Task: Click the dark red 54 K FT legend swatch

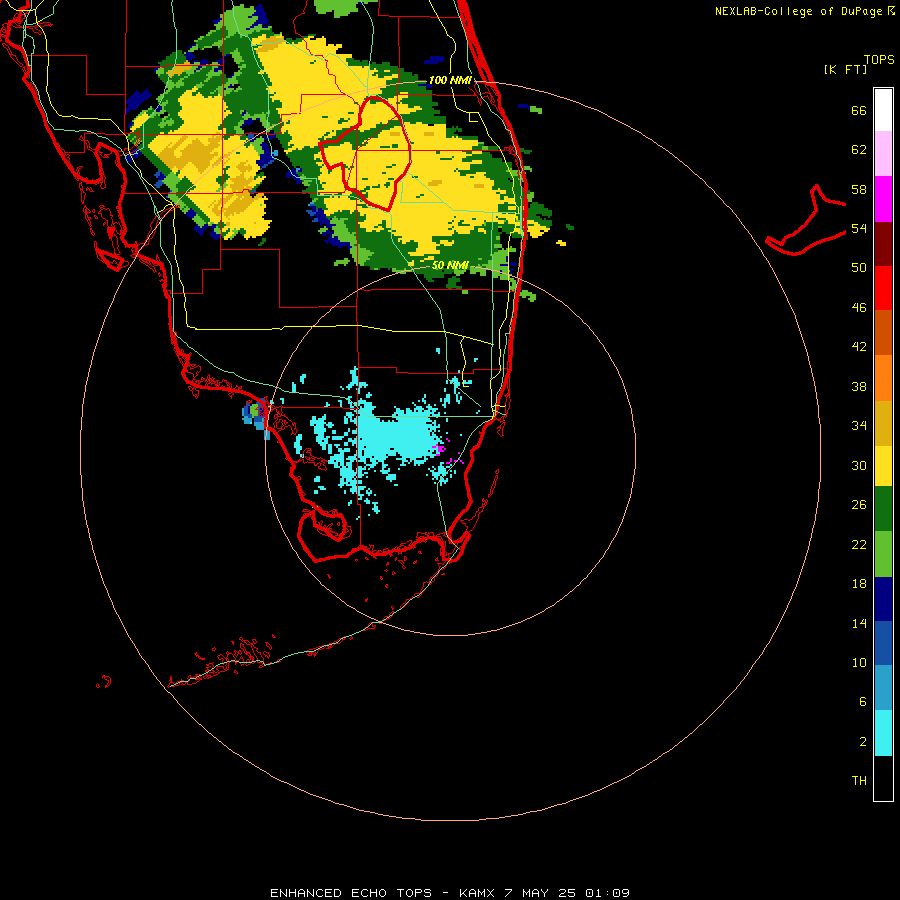Action: pyautogui.click(x=883, y=243)
